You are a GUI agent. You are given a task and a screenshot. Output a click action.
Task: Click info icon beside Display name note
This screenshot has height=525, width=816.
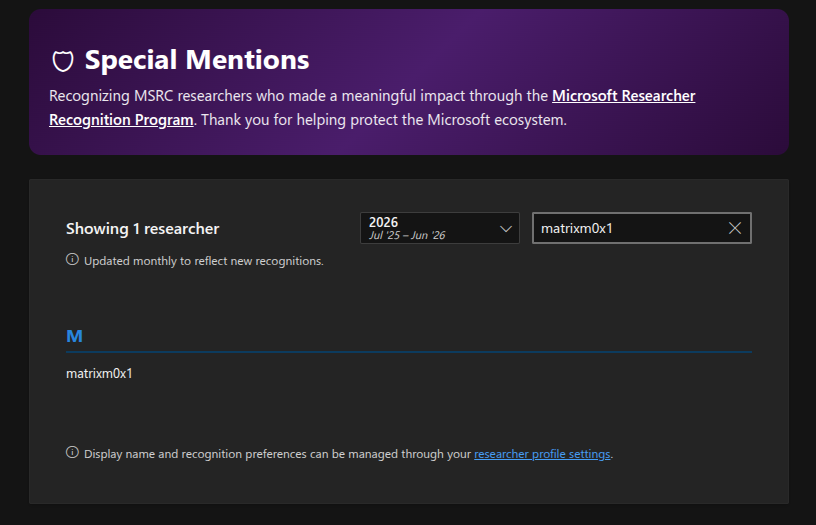click(72, 453)
